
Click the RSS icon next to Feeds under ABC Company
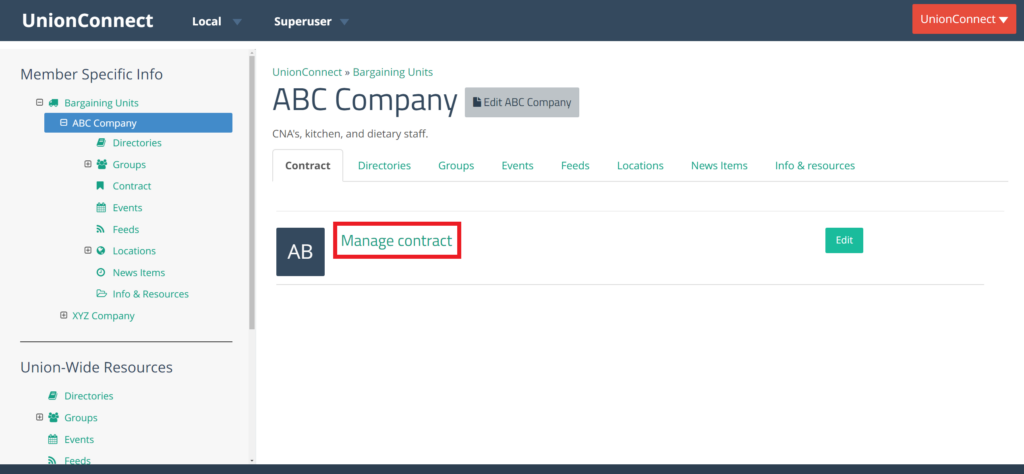tap(101, 229)
